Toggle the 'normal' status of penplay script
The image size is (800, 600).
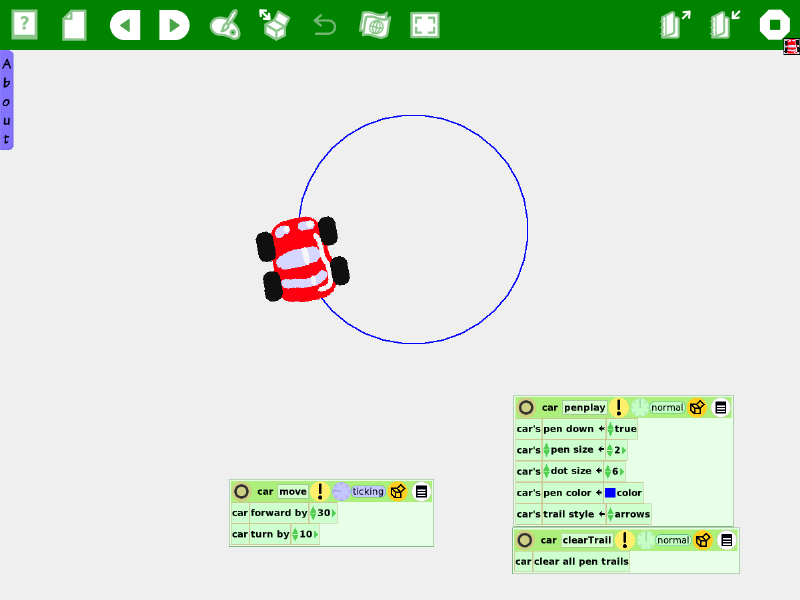coord(667,408)
